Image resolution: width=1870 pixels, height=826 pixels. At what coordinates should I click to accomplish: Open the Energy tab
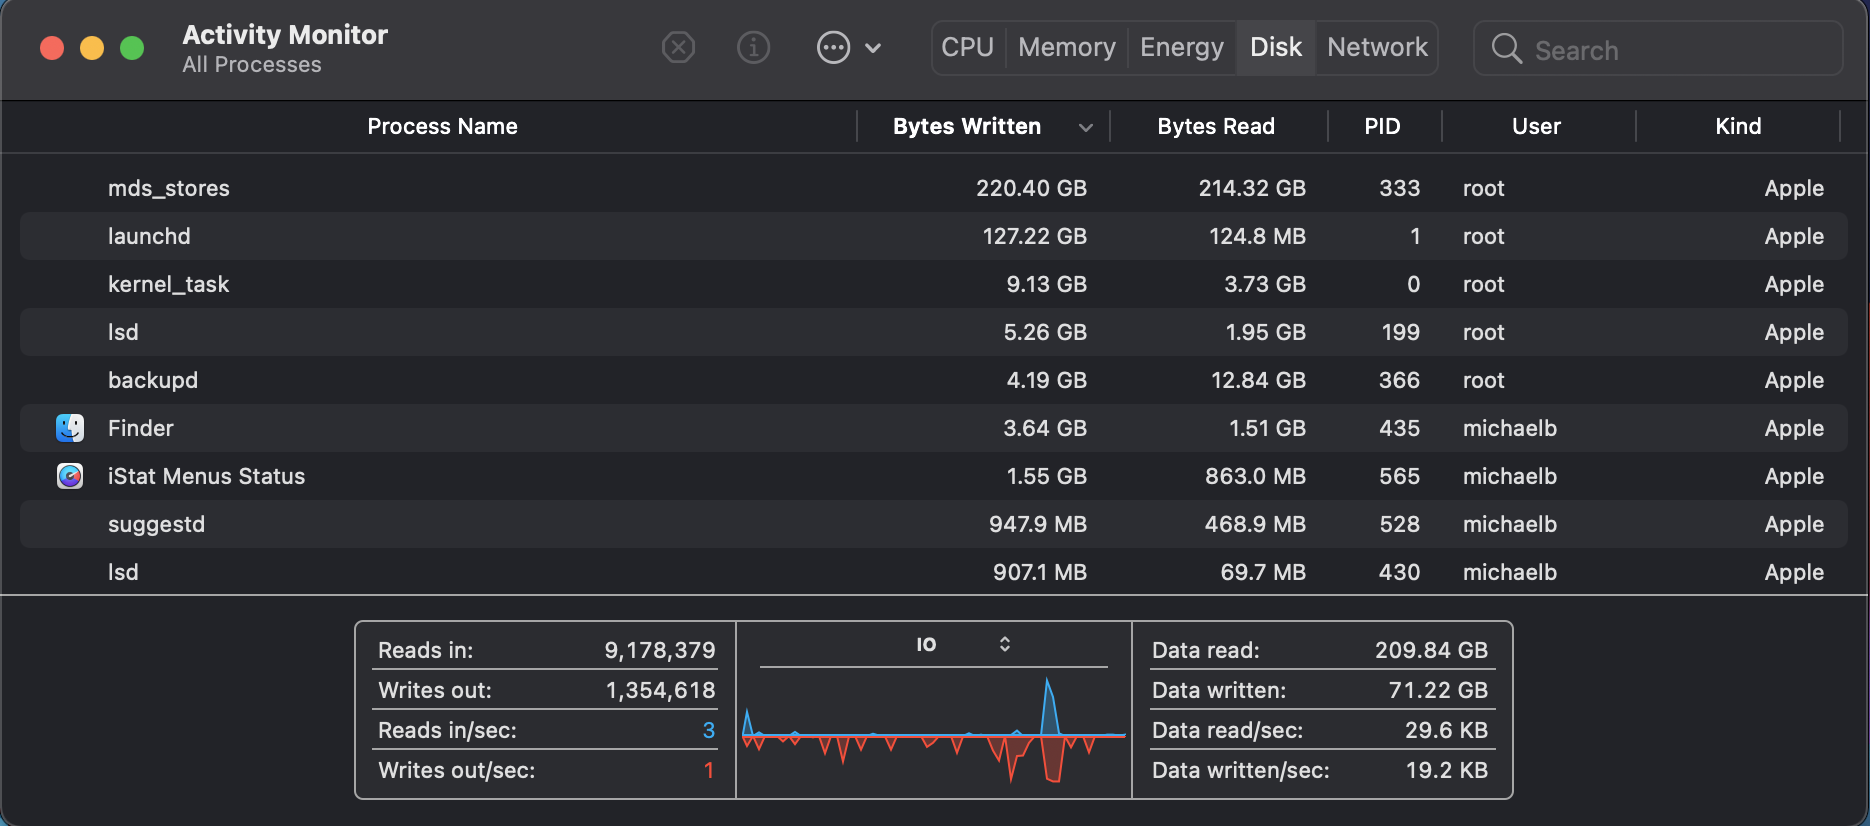tap(1181, 47)
